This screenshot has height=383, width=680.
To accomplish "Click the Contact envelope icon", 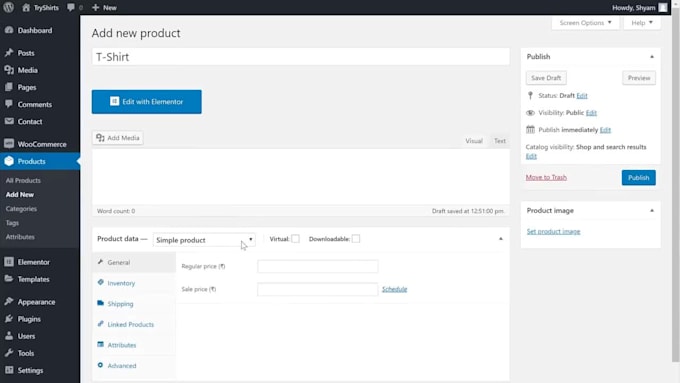I will tap(9, 121).
